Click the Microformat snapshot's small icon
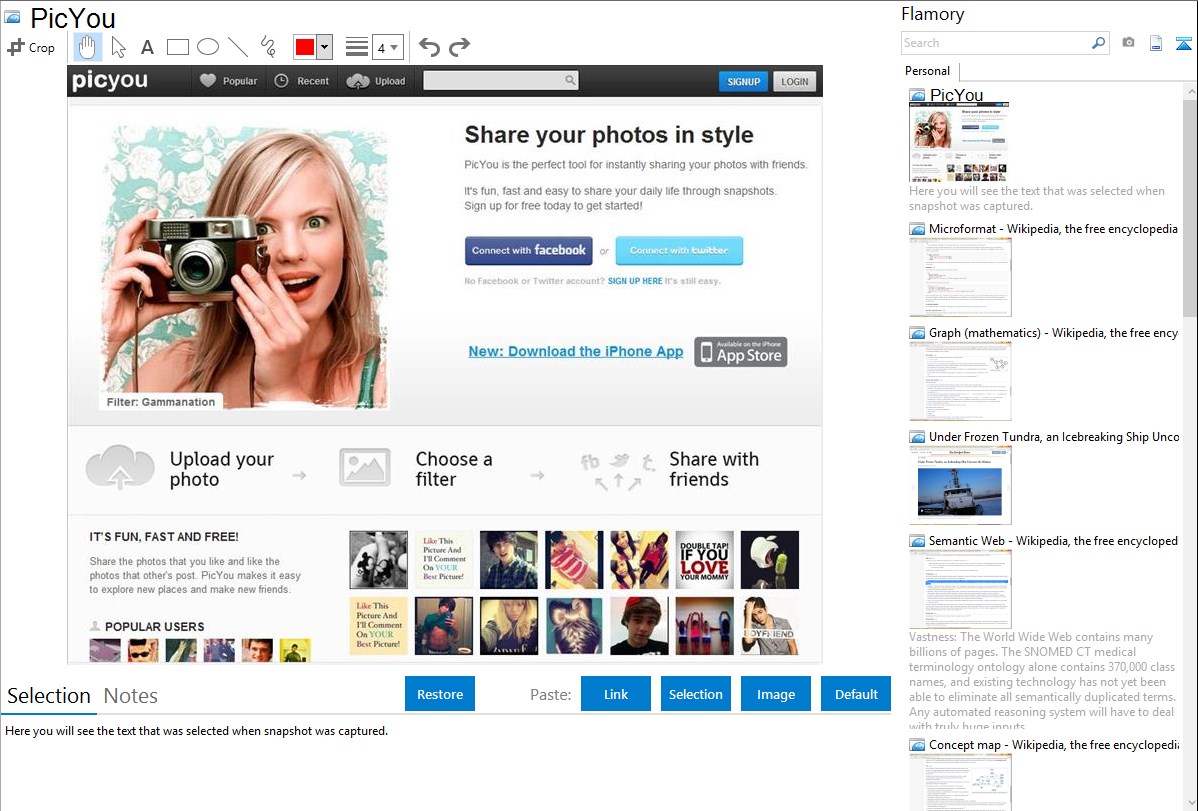 click(917, 229)
